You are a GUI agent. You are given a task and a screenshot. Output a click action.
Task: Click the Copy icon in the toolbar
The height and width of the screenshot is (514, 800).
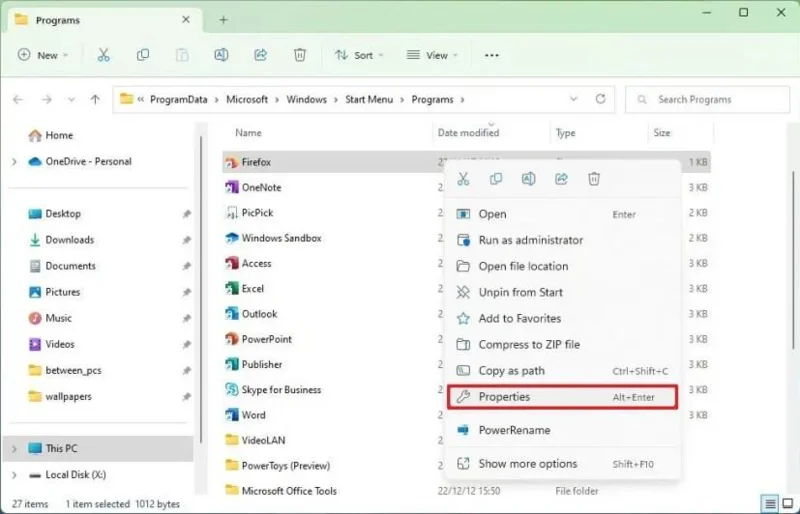143,55
